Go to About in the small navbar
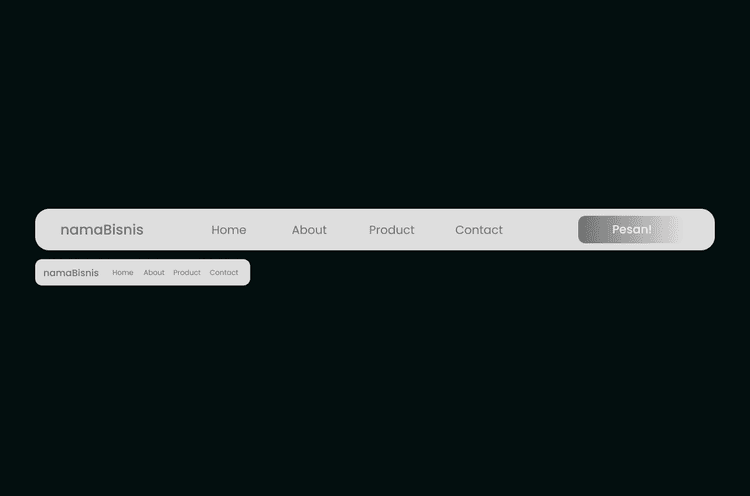The width and height of the screenshot is (750, 496). (x=154, y=272)
